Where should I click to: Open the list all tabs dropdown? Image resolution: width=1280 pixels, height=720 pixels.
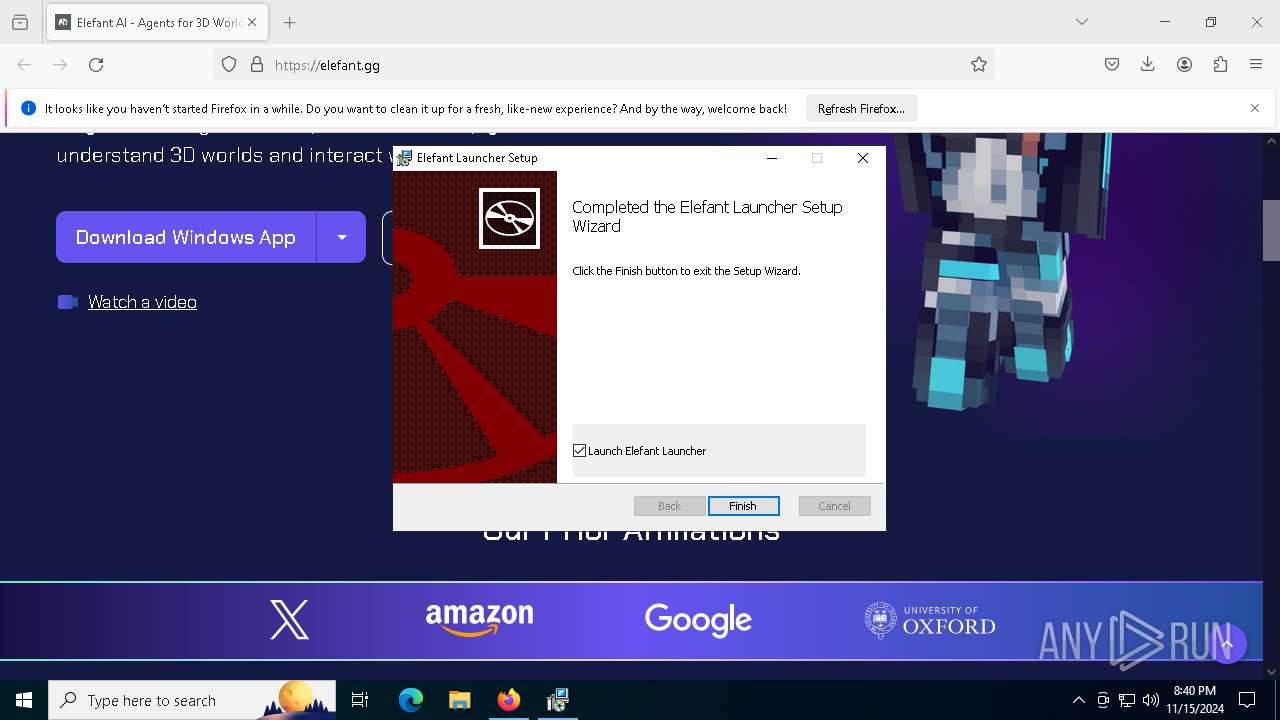[x=1082, y=22]
